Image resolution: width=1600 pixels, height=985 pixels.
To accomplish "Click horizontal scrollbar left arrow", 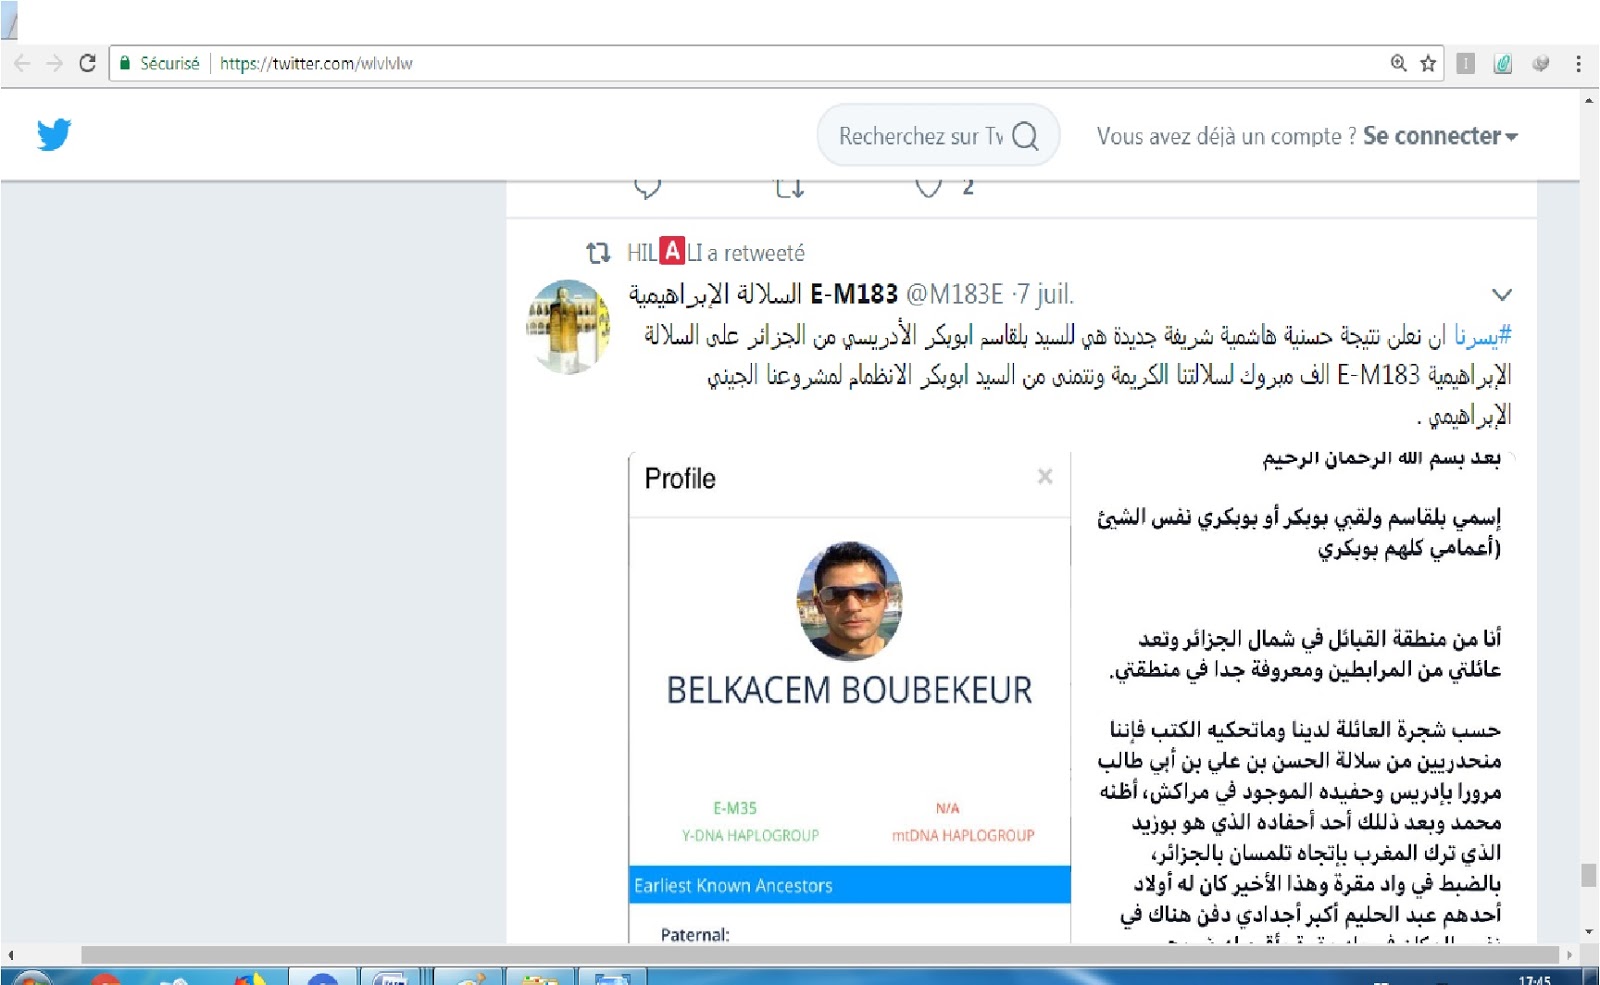I will pyautogui.click(x=10, y=955).
